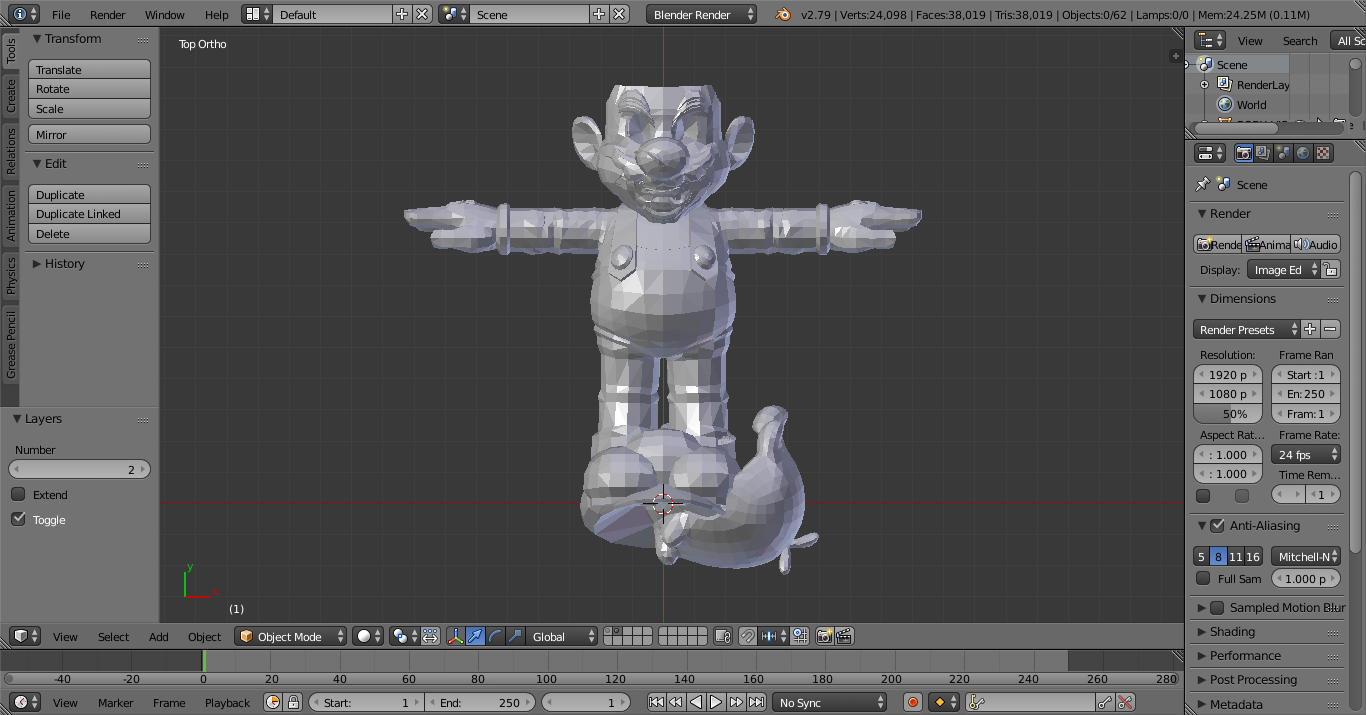Click the OpenGL render animation clapper icon
The image size is (1366, 715).
click(844, 636)
